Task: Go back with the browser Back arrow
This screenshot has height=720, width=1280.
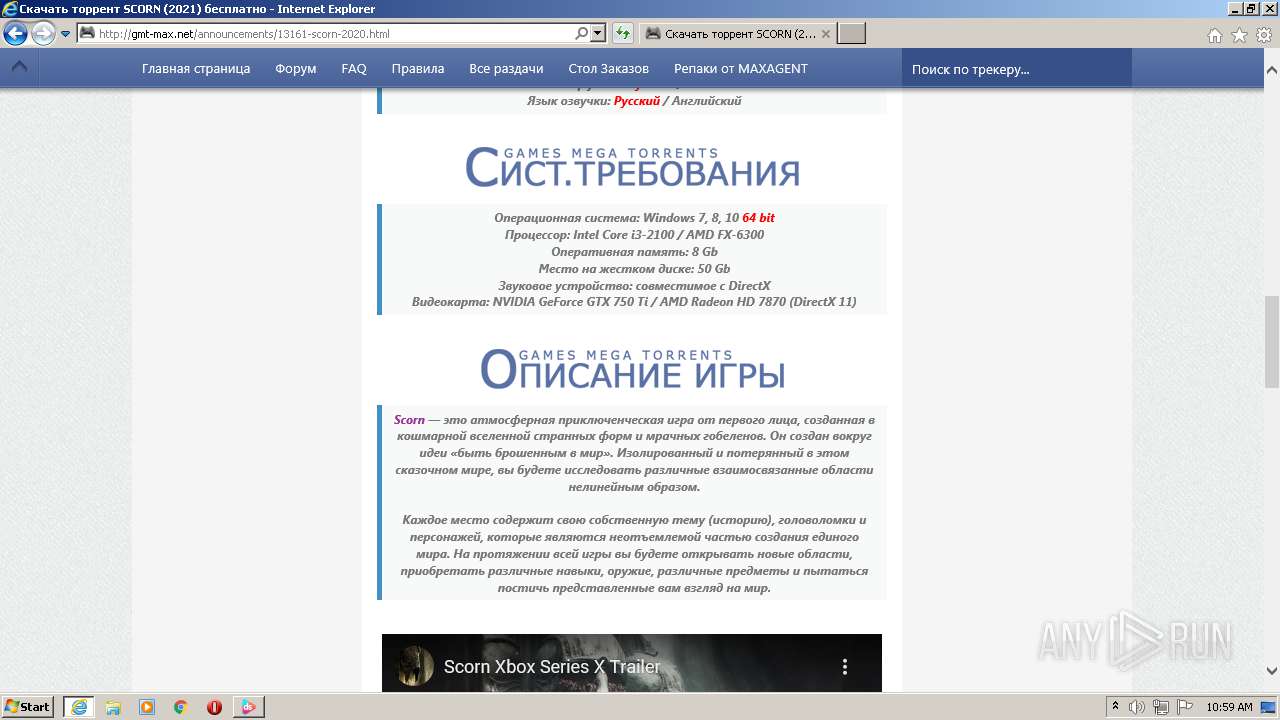Action: click(x=15, y=34)
